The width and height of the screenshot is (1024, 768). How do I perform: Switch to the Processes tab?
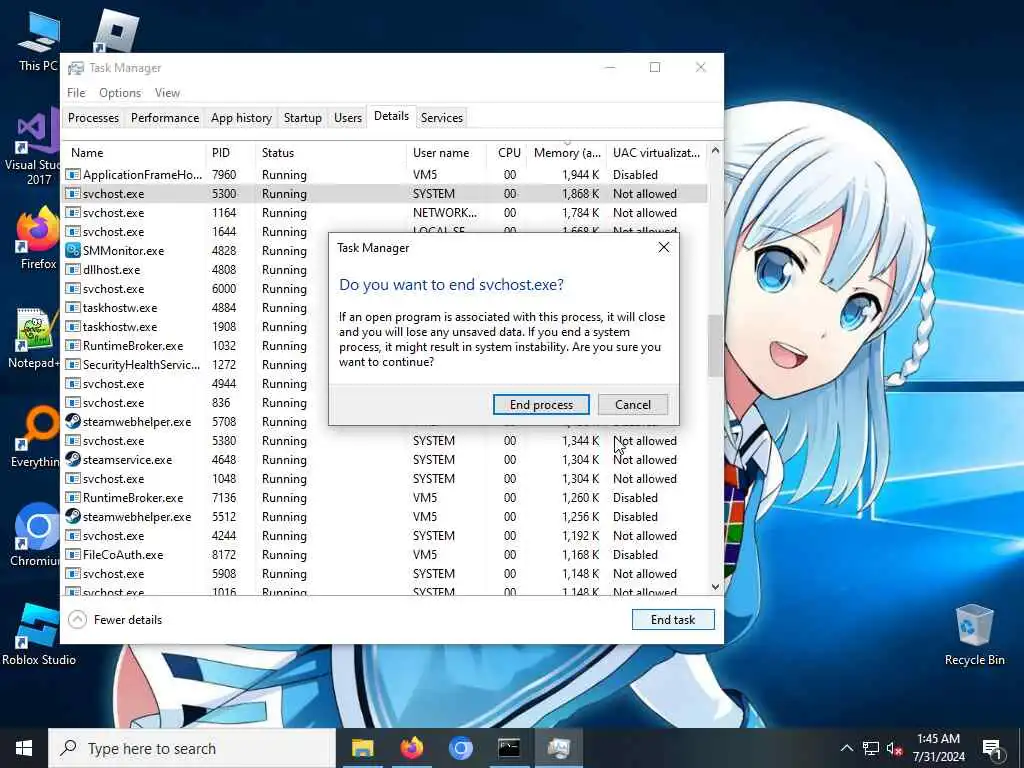pyautogui.click(x=93, y=118)
